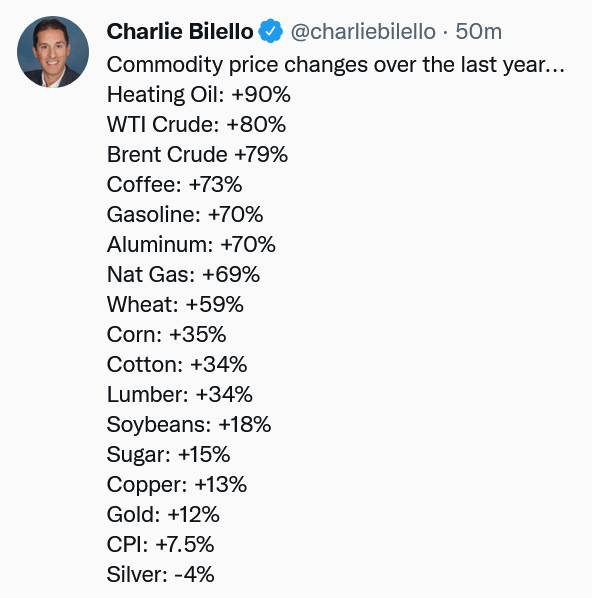The image size is (592, 598).
Task: Click the Lumber +34% line
Action: (x=180, y=394)
